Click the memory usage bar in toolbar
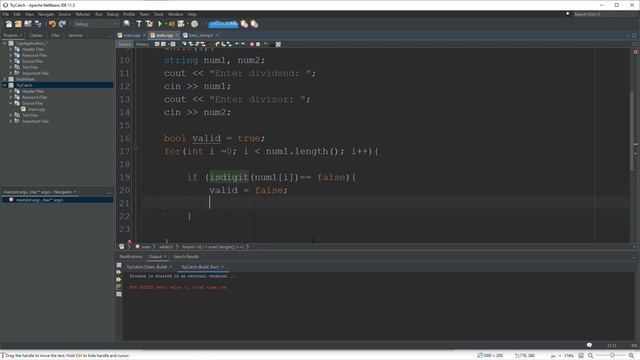This screenshot has height=360, width=640. 223,24
